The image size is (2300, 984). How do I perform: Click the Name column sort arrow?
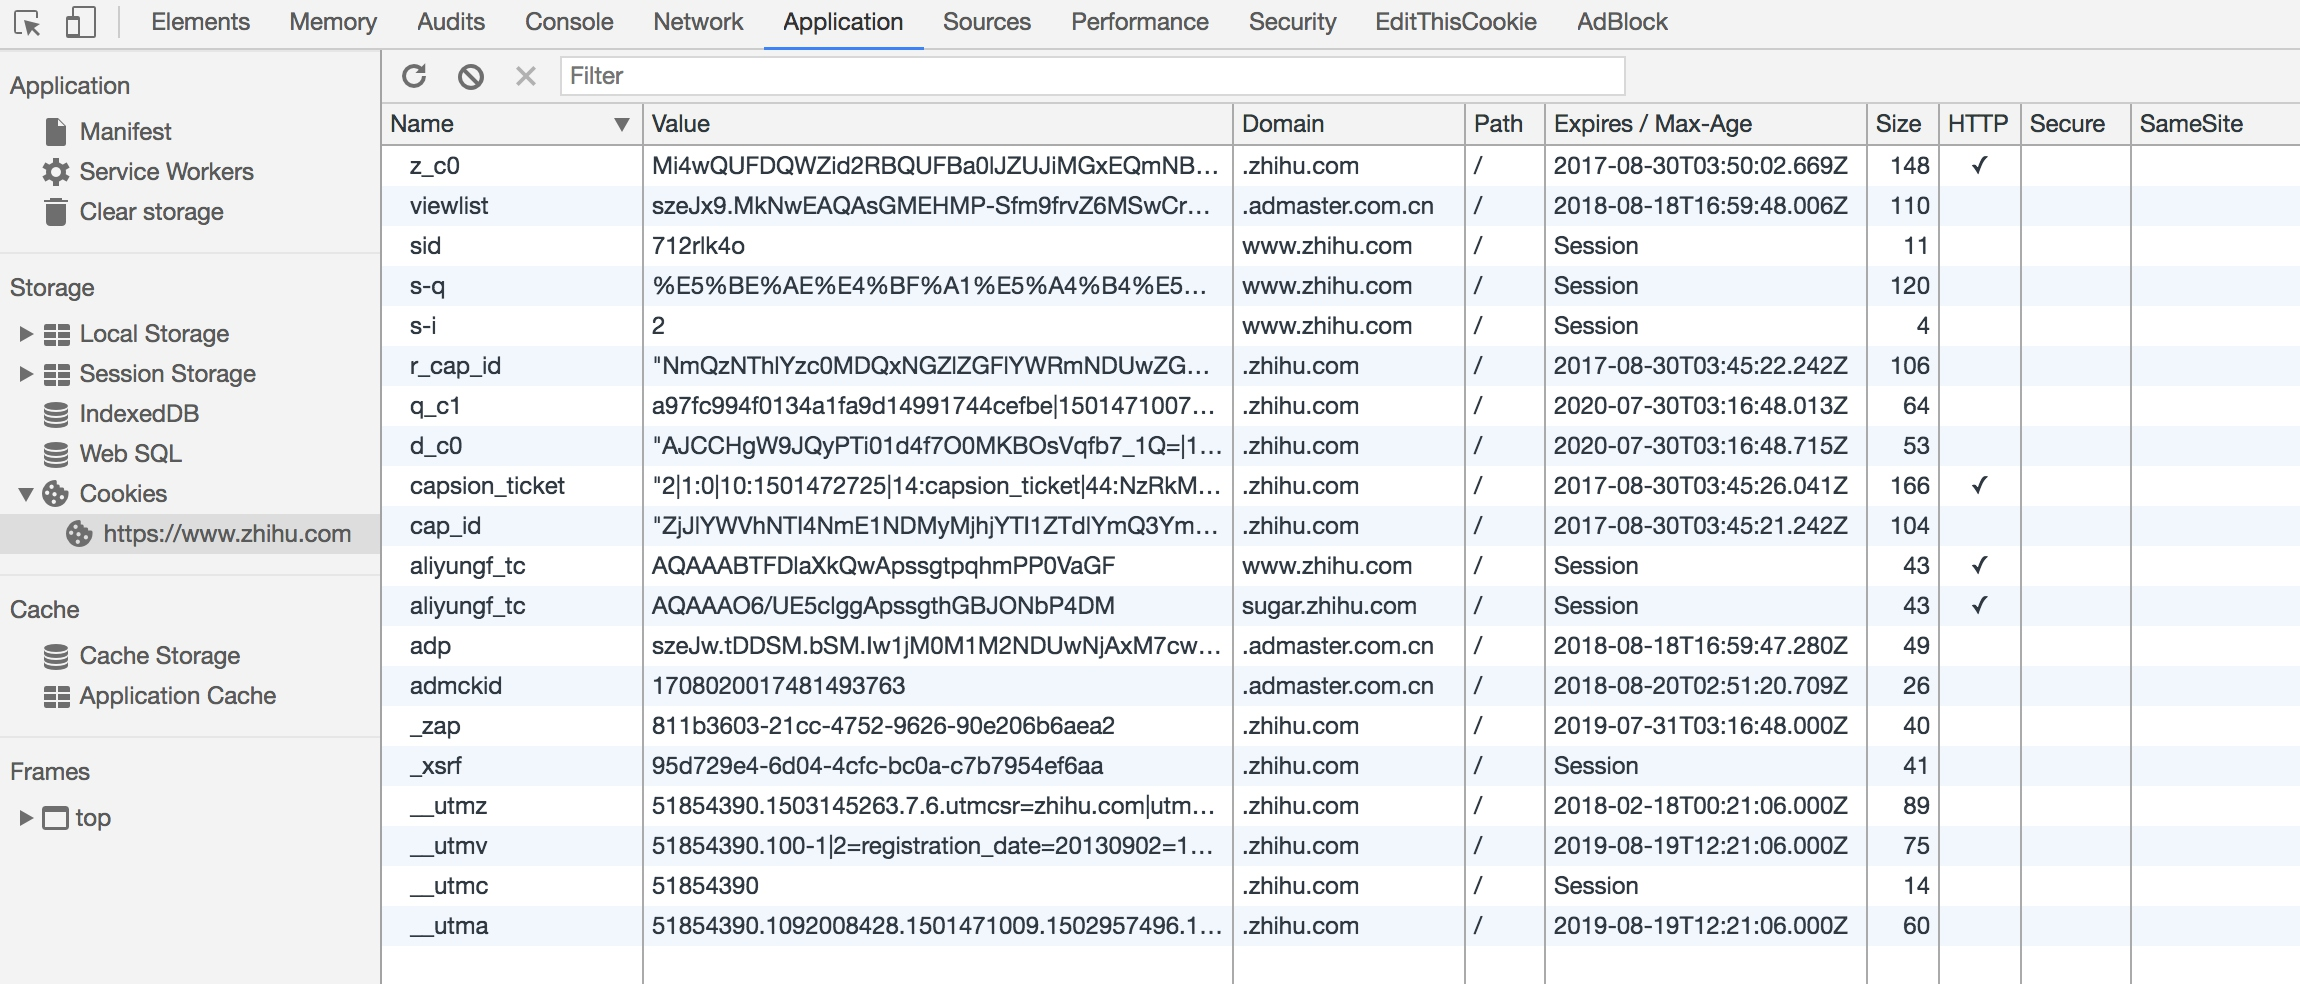pyautogui.click(x=622, y=125)
